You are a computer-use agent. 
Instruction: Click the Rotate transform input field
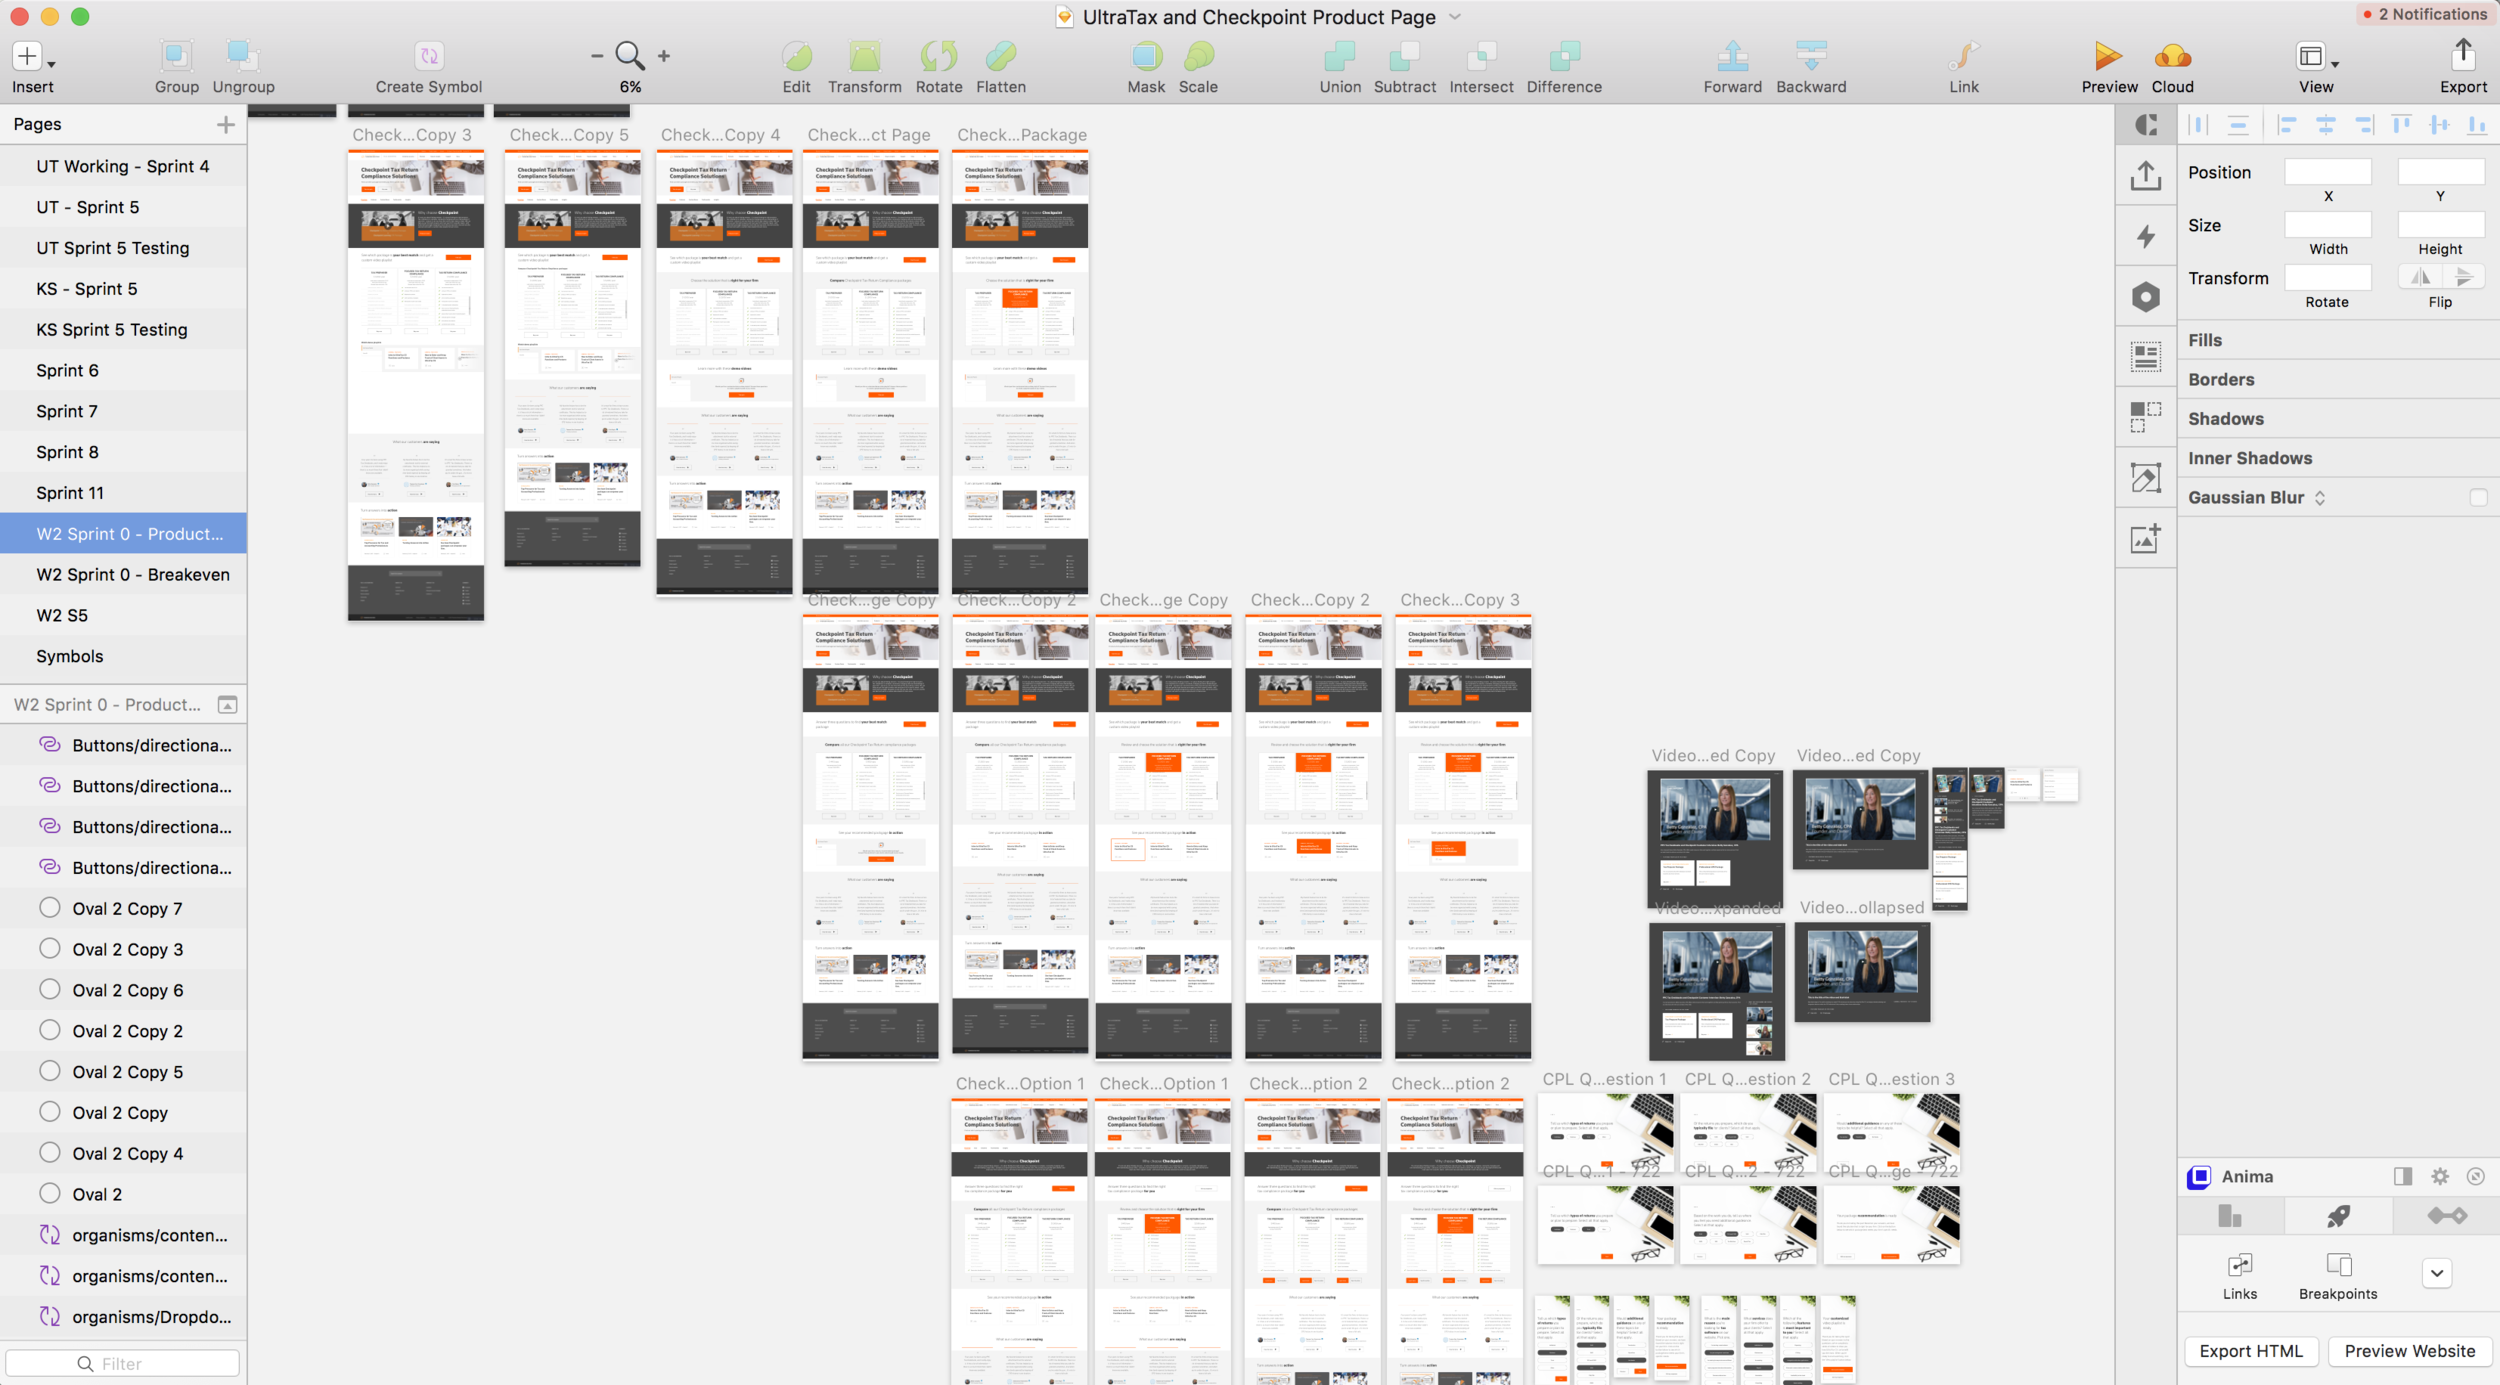click(2326, 278)
